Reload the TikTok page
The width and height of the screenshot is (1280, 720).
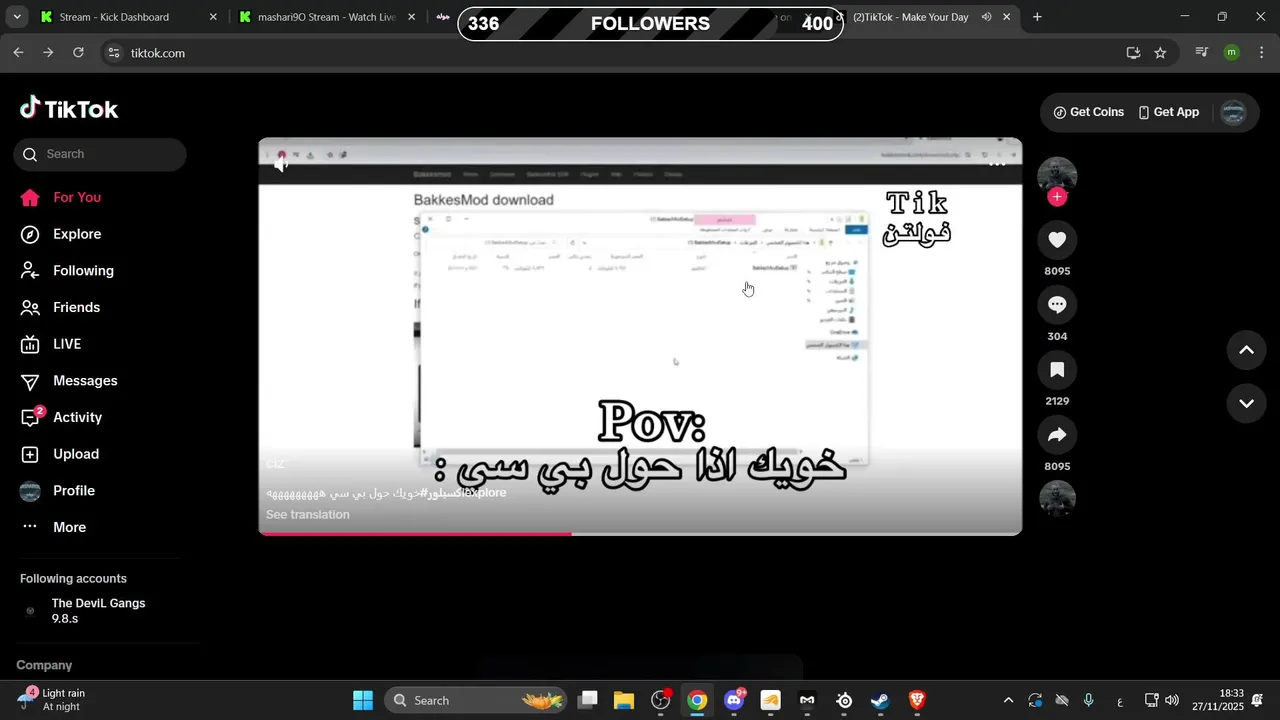(x=78, y=53)
